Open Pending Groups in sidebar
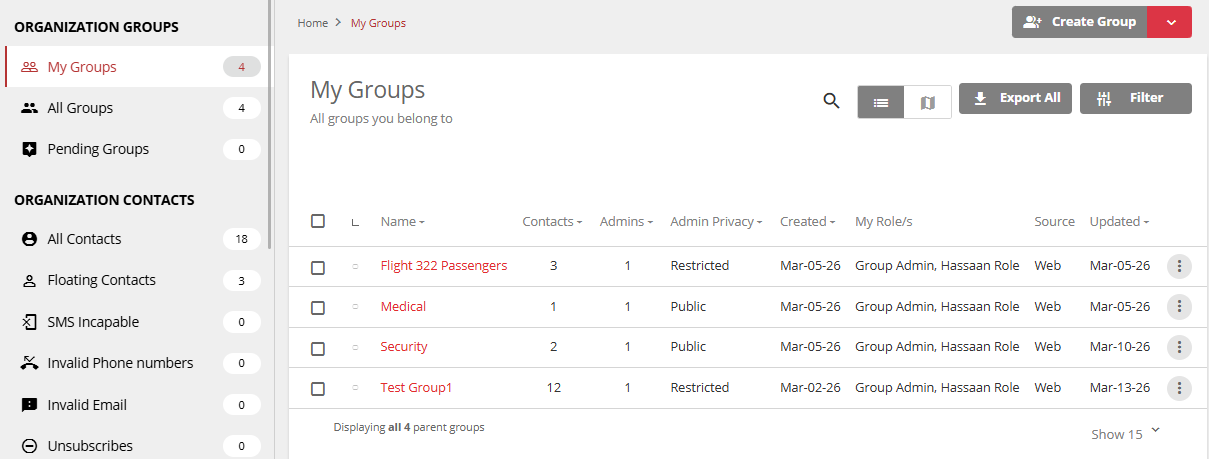The width and height of the screenshot is (1209, 459). click(x=98, y=149)
